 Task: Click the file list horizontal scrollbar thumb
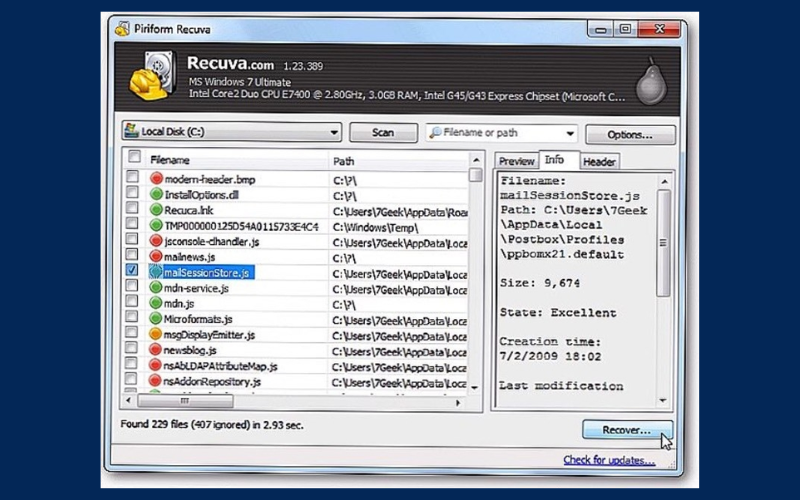point(185,402)
